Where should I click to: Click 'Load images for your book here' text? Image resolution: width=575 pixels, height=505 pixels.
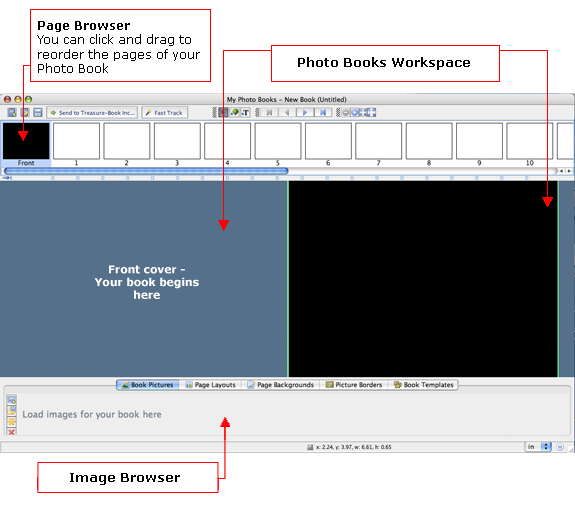[92, 414]
